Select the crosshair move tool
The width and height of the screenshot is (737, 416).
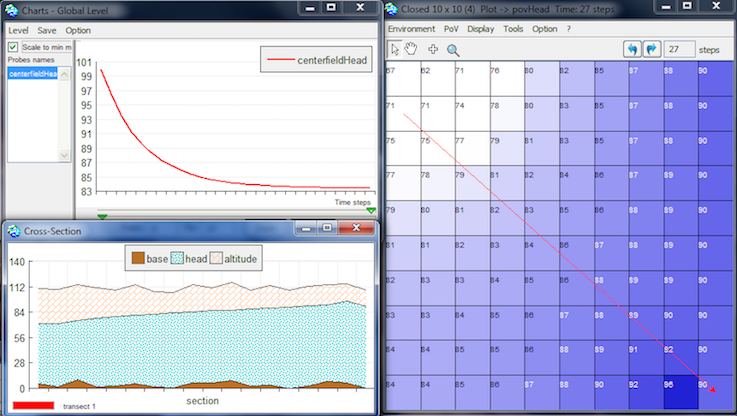click(x=433, y=49)
